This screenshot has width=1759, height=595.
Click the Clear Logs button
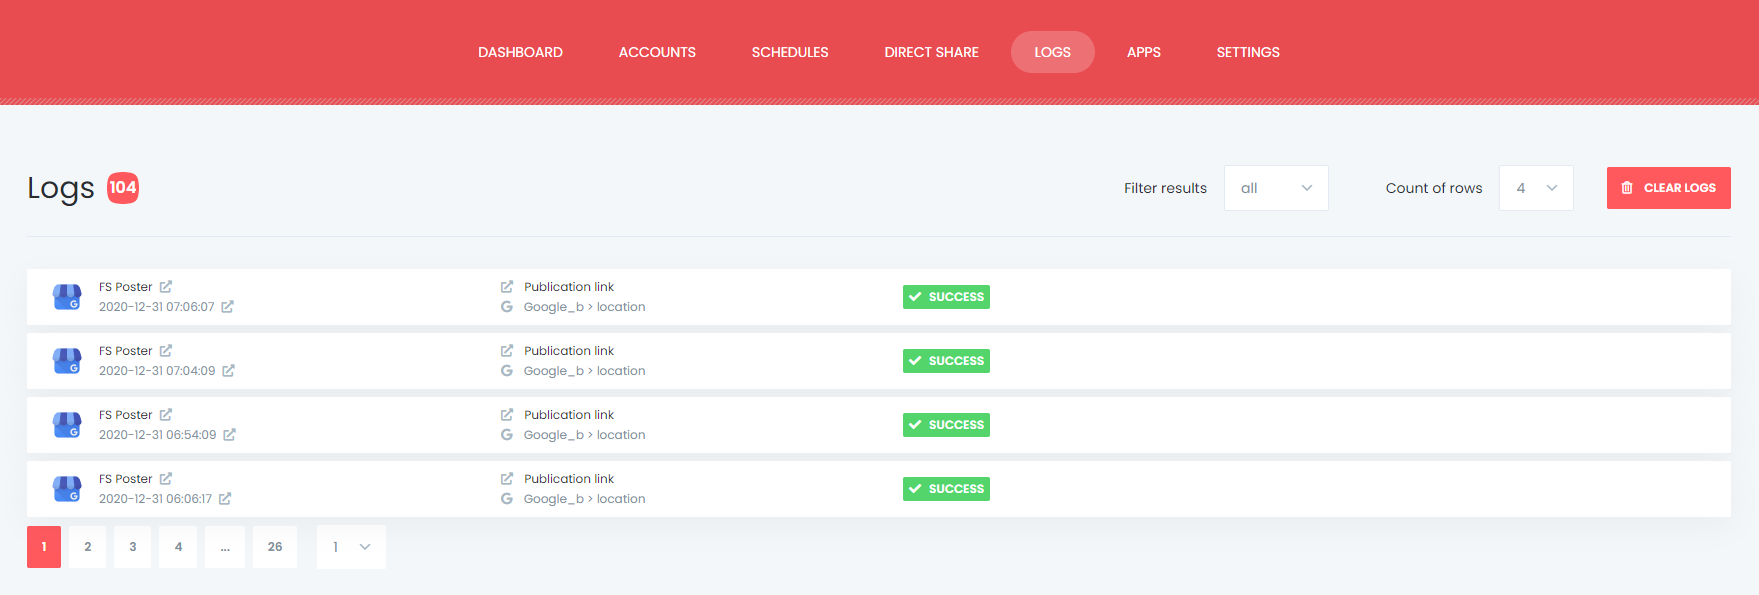[1668, 188]
